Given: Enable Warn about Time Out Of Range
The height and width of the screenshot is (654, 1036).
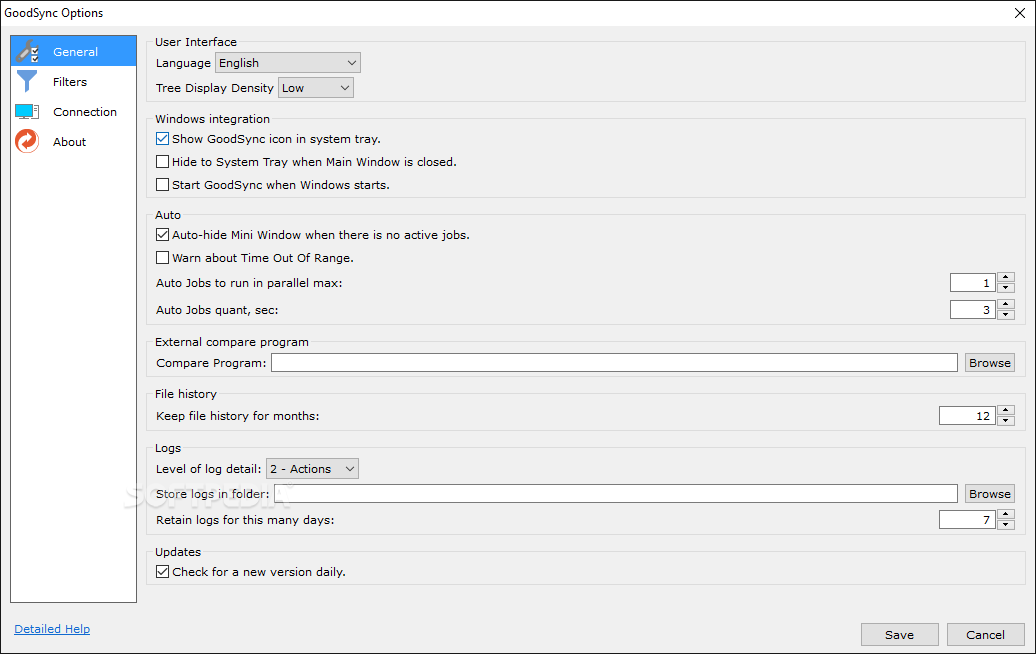Looking at the screenshot, I should (163, 258).
